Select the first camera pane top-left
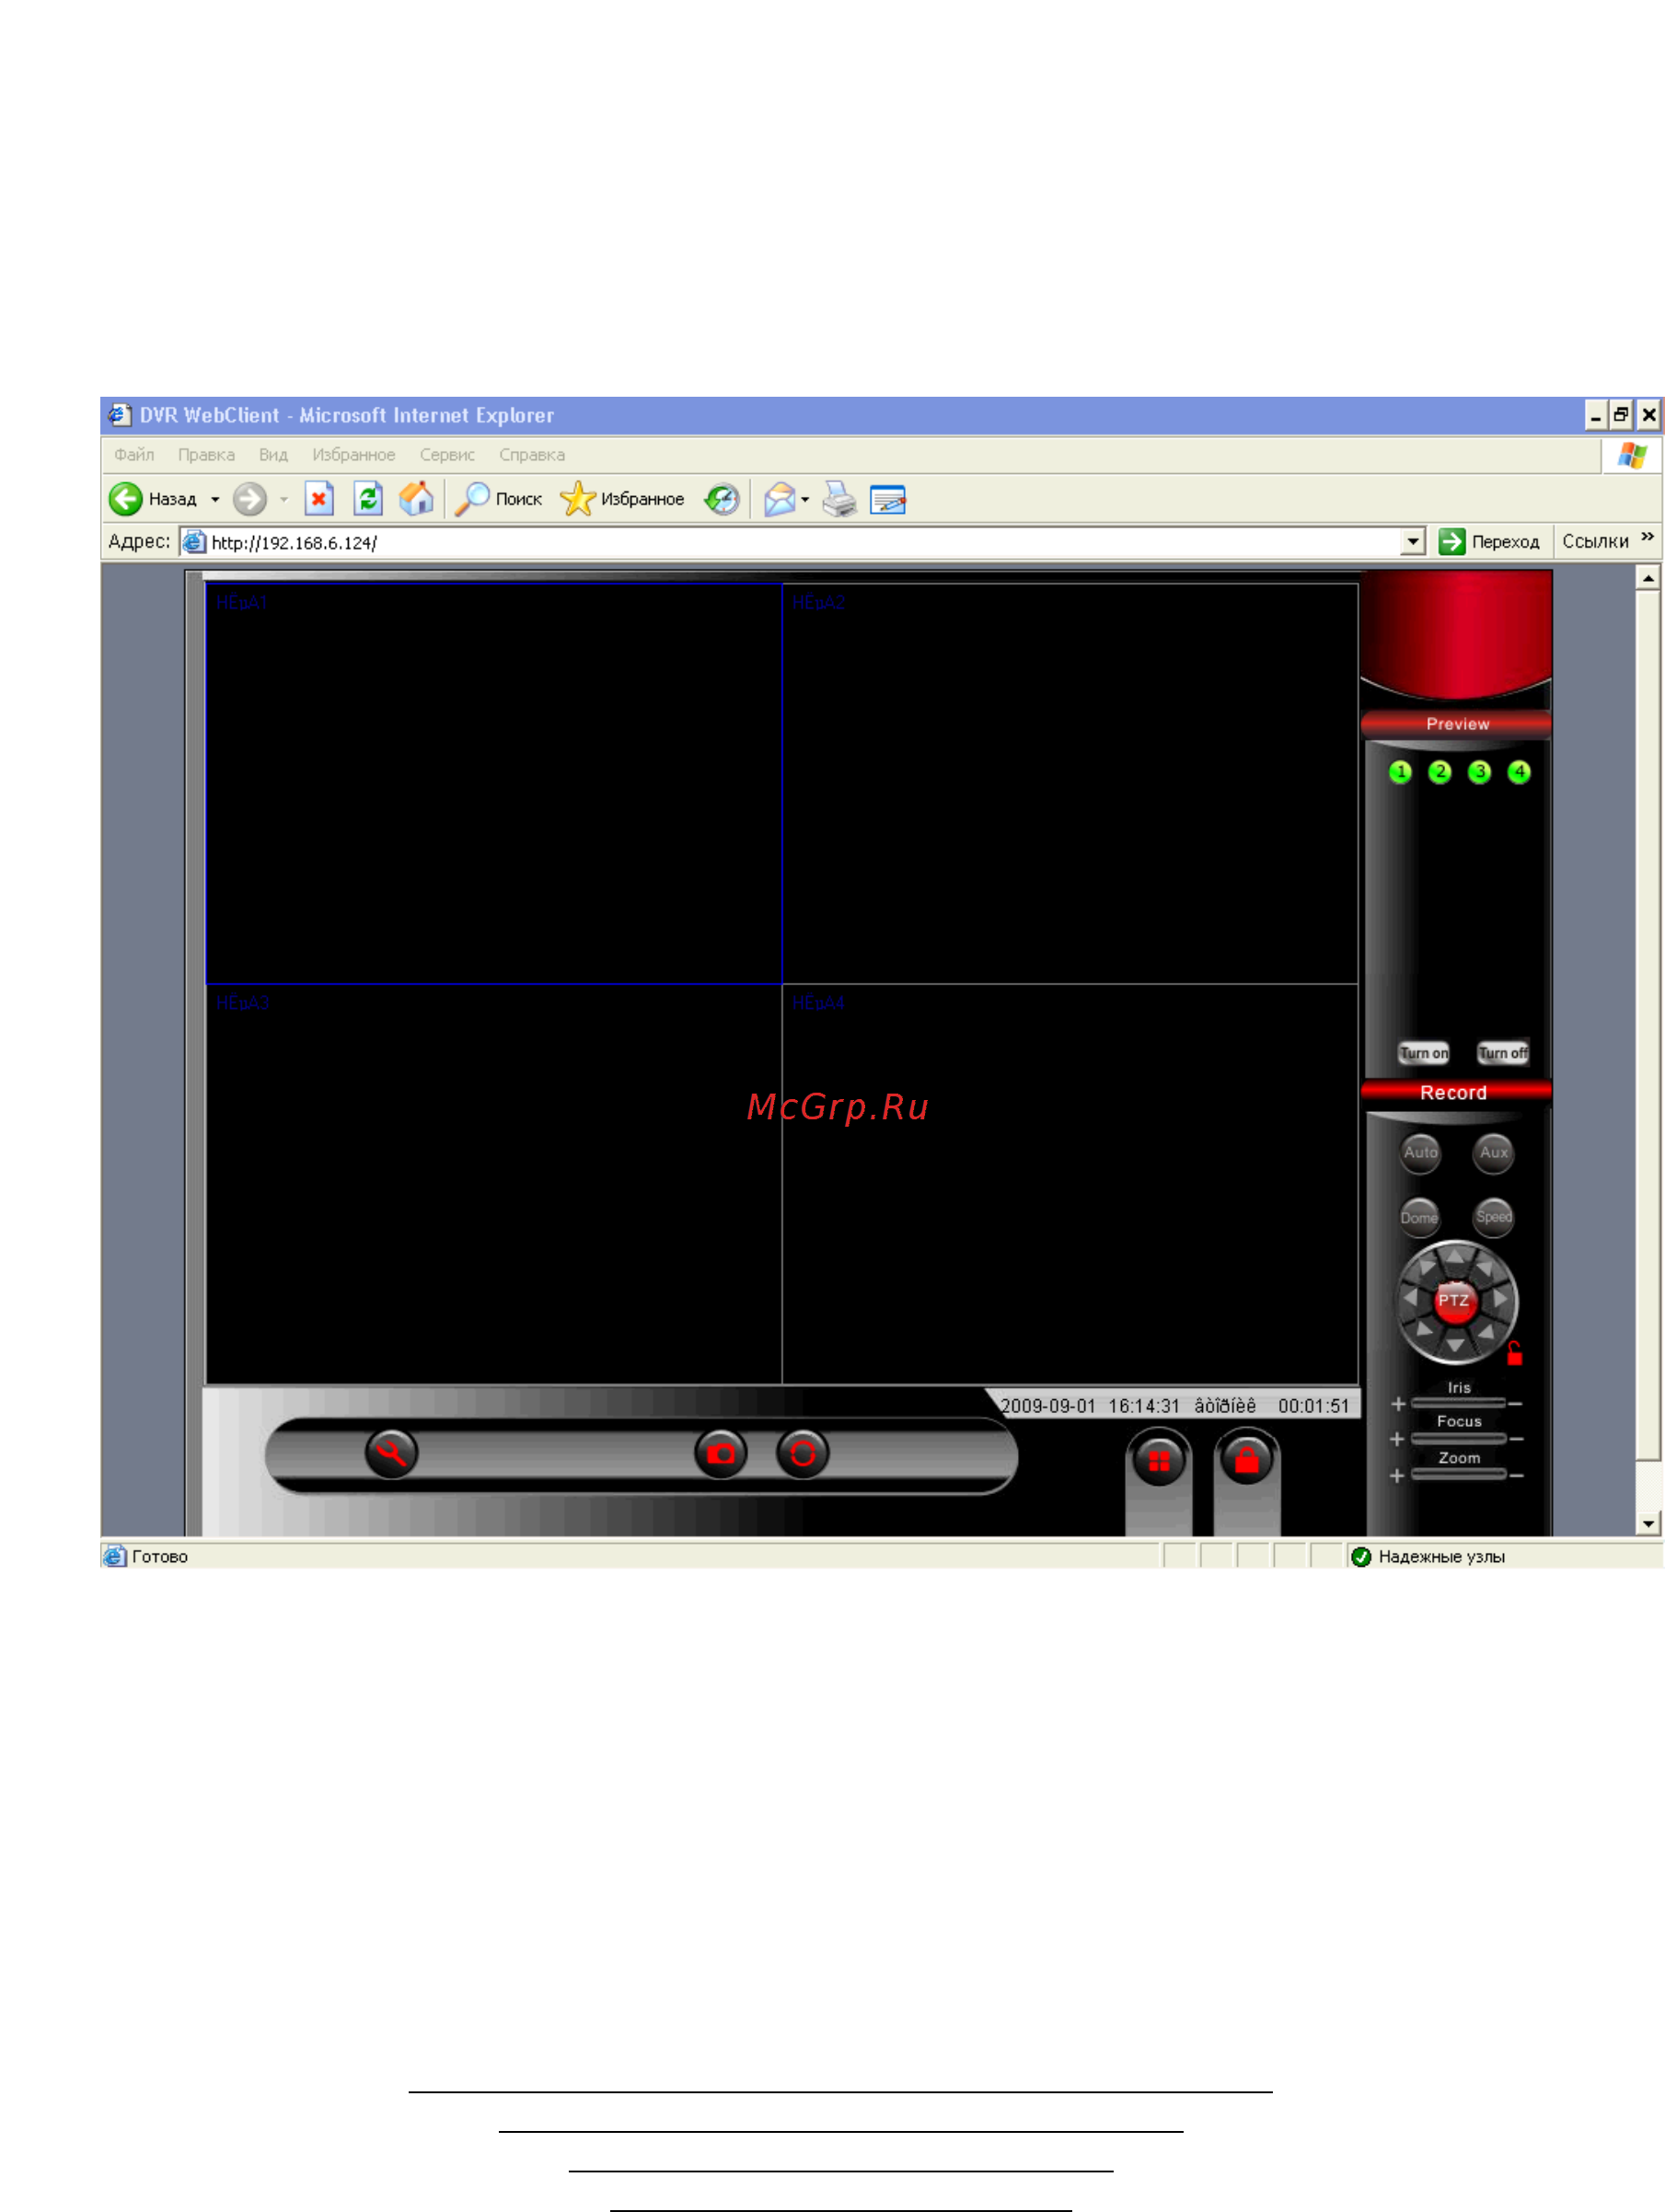 (x=493, y=783)
